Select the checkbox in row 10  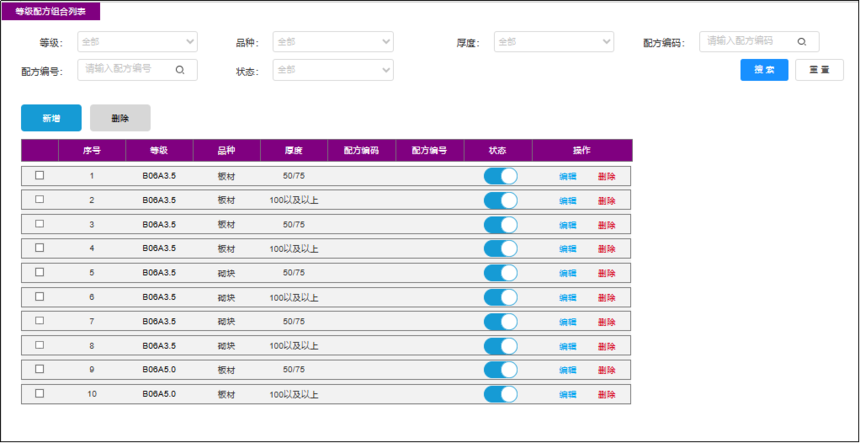[39, 393]
